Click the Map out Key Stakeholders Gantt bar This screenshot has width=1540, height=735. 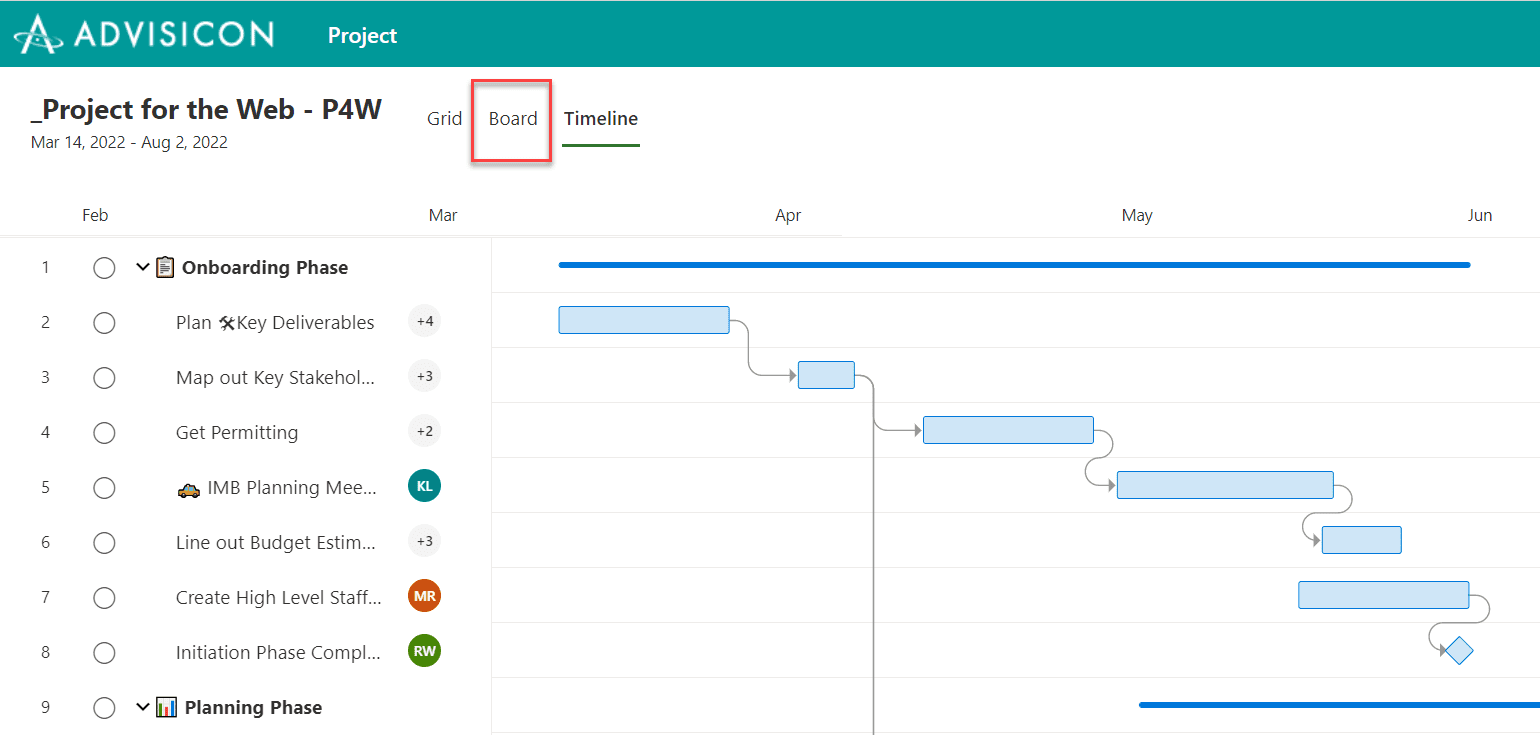826,375
